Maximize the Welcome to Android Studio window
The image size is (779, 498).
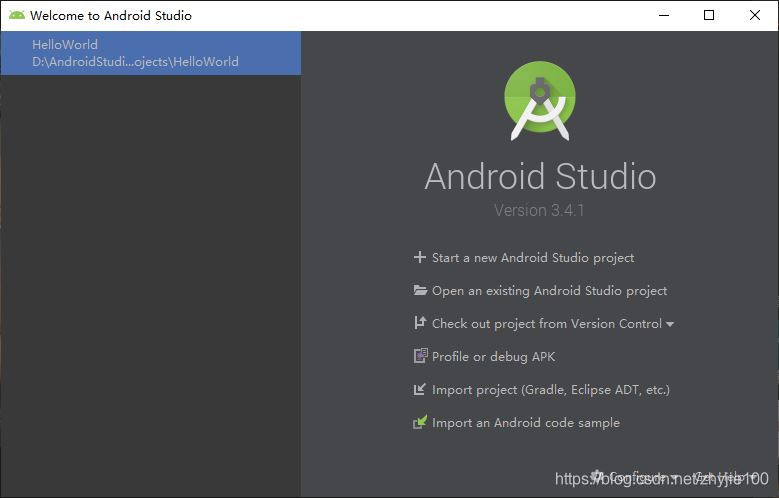pyautogui.click(x=709, y=15)
